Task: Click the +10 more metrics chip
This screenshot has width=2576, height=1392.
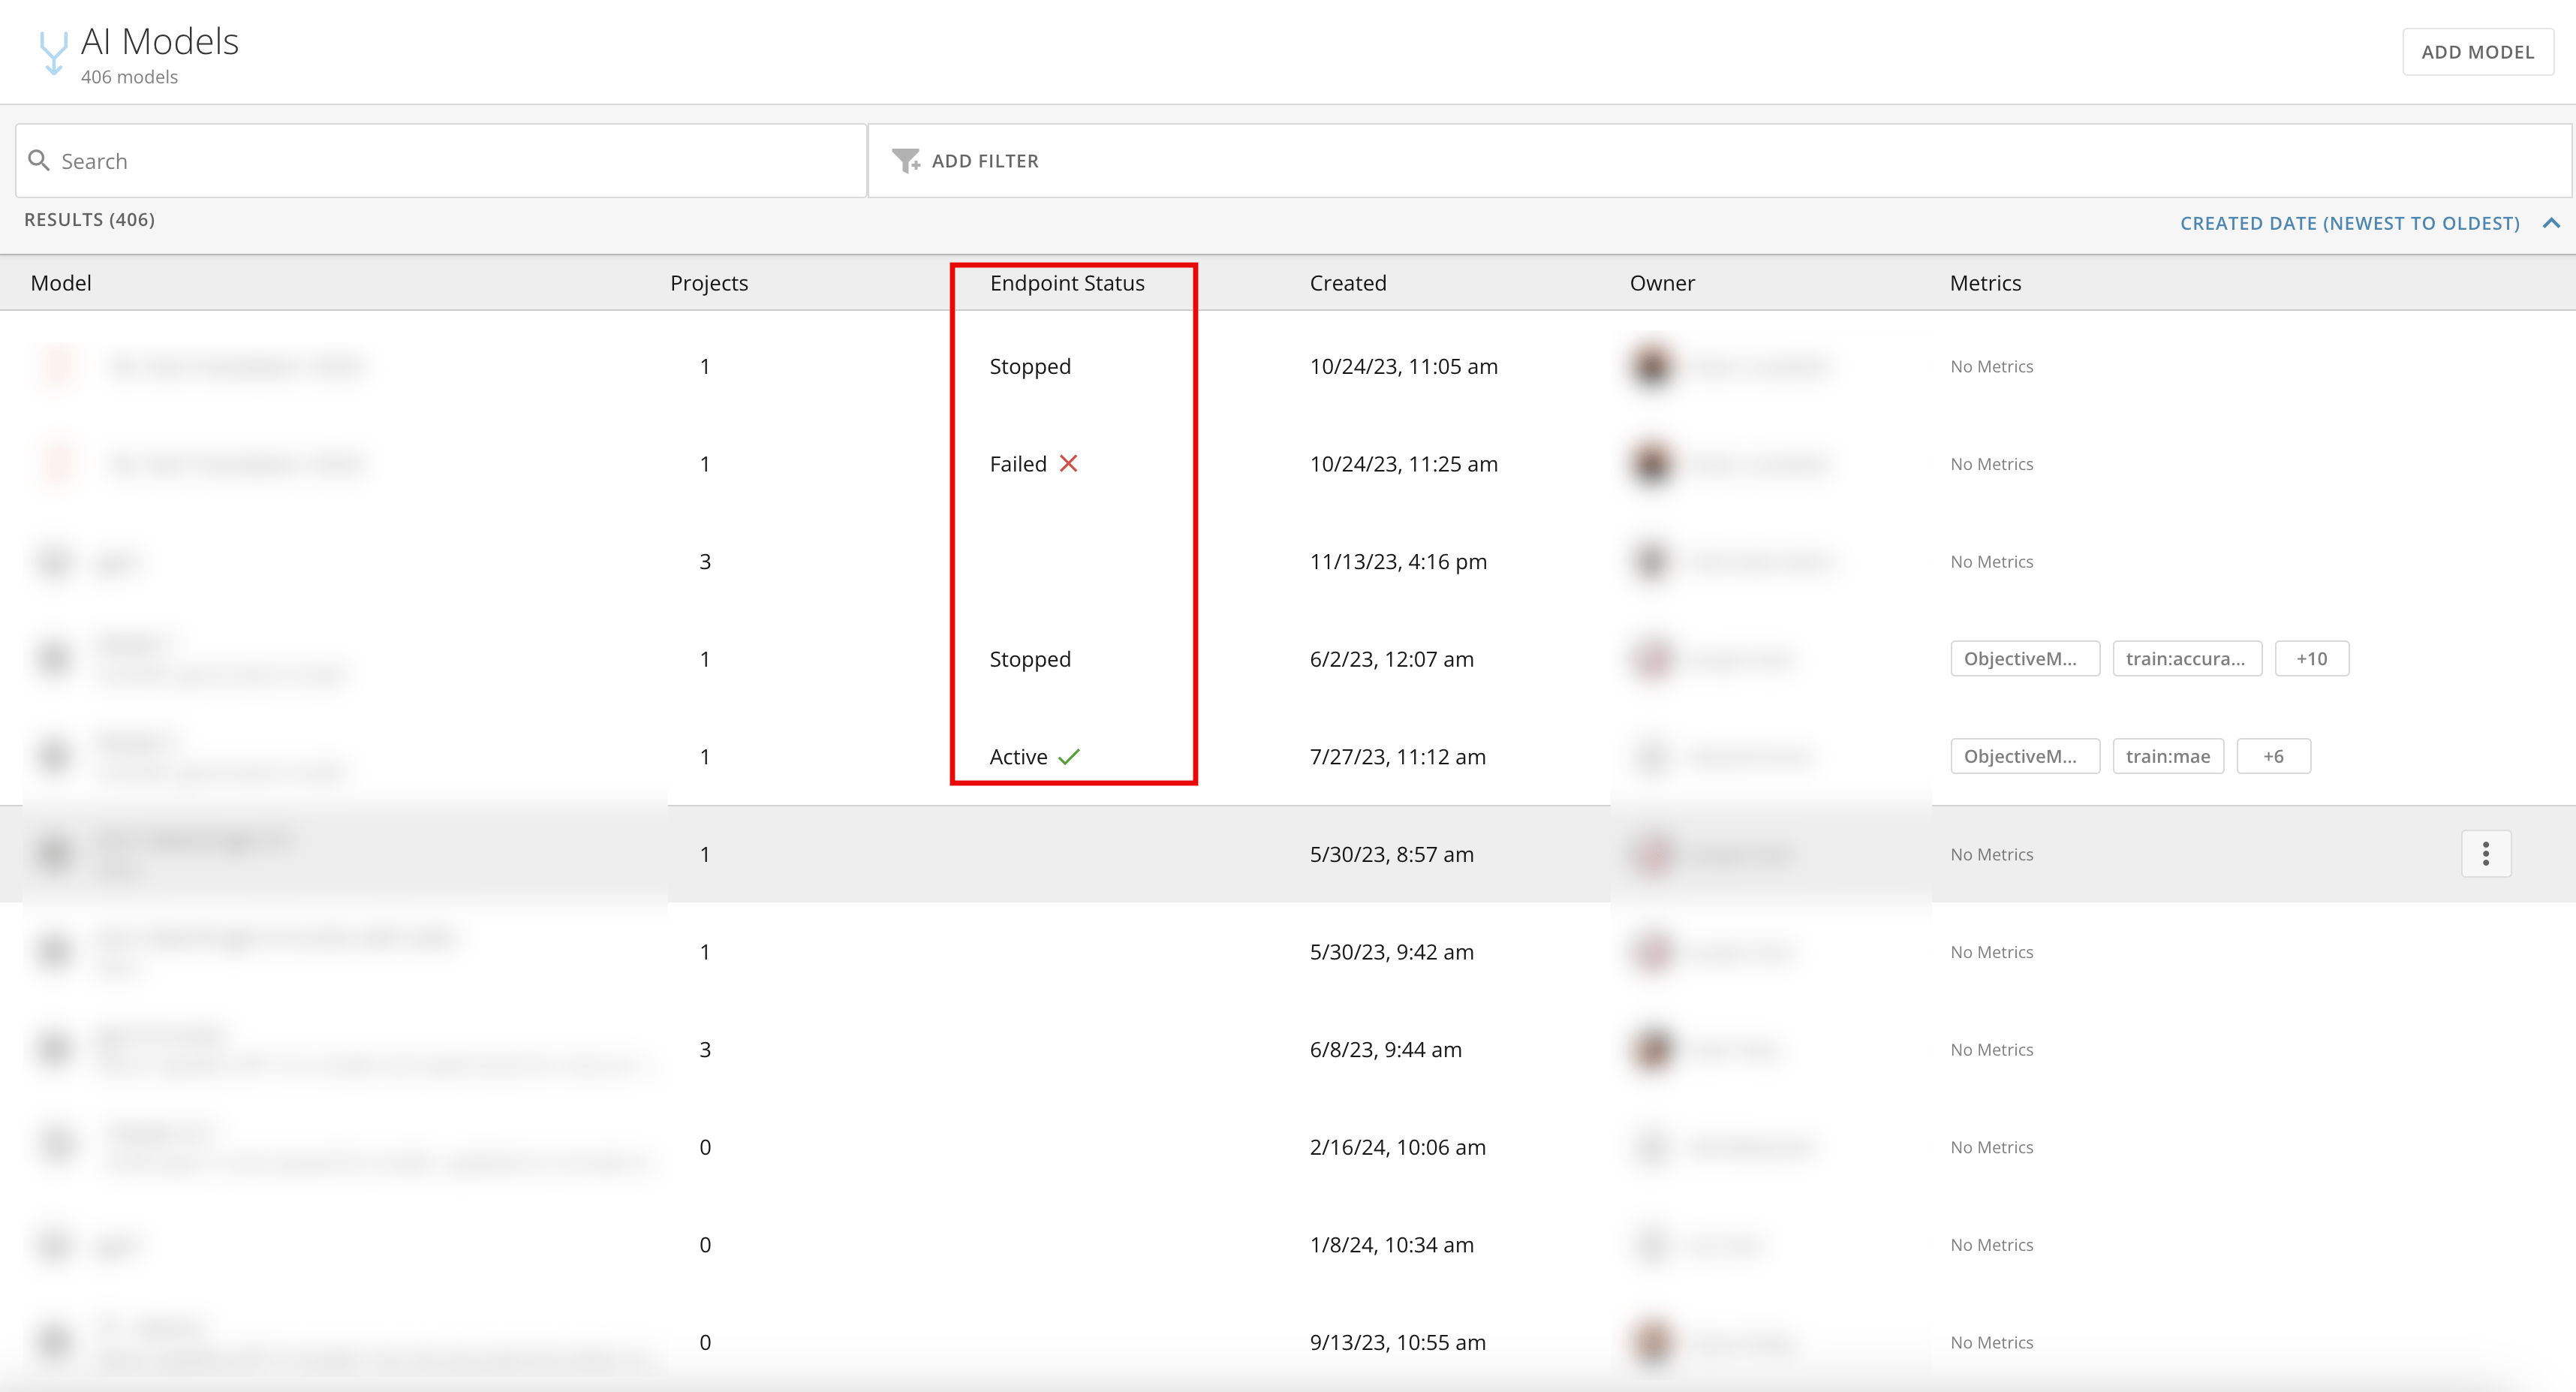Action: pyautogui.click(x=2311, y=659)
